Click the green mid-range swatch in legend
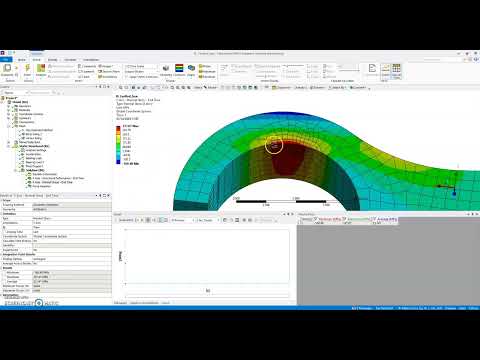The height and width of the screenshot is (360, 480). tap(118, 145)
